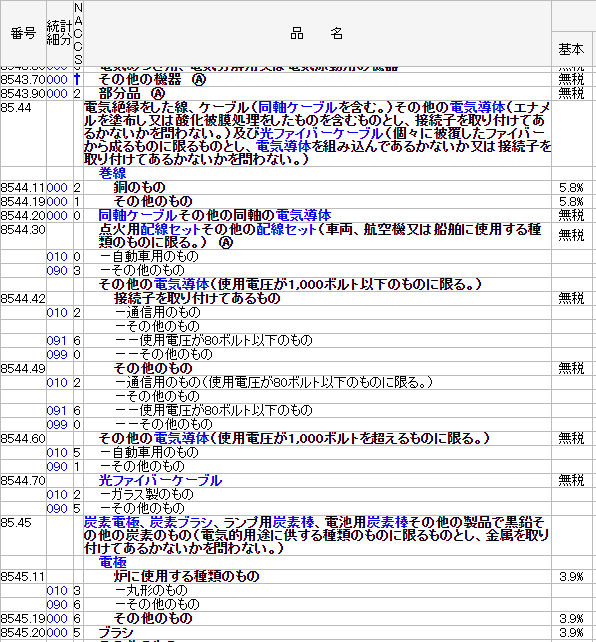Image resolution: width=596 pixels, height=642 pixels.
Task: Open code 090 for その他のもの under 8544.30
Action: click(57, 271)
